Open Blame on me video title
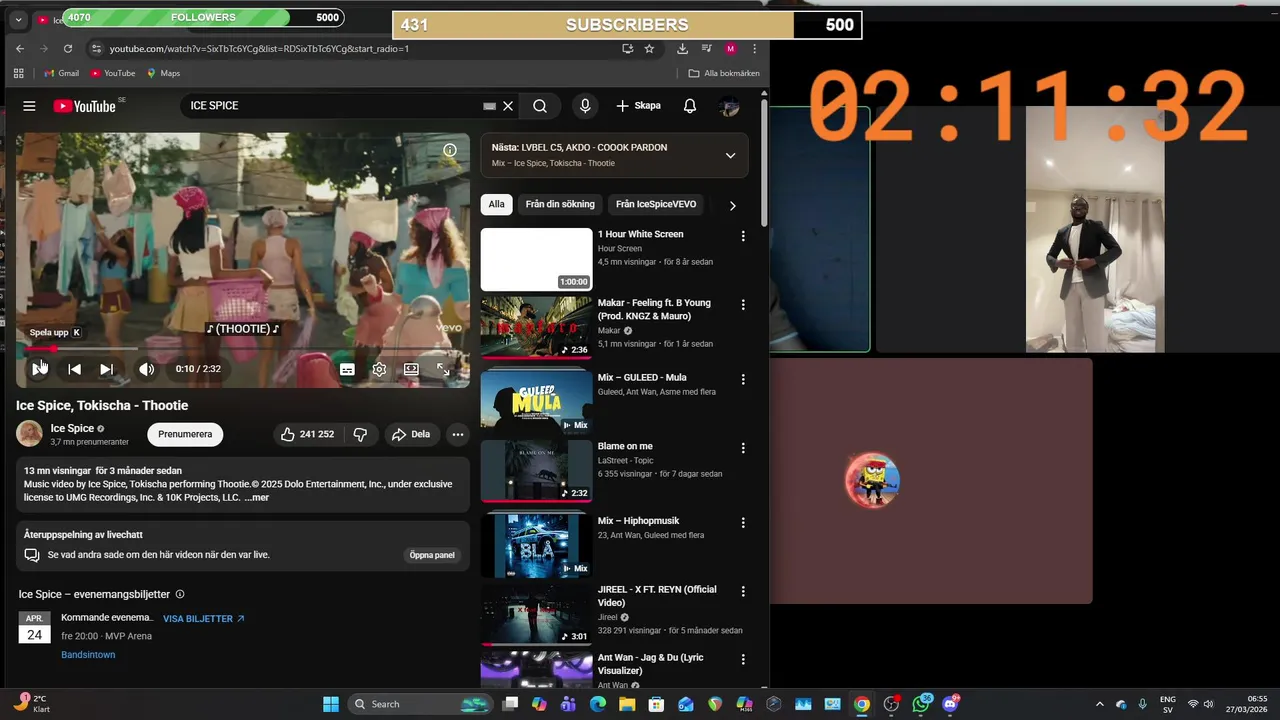The width and height of the screenshot is (1280, 720). 627,446
